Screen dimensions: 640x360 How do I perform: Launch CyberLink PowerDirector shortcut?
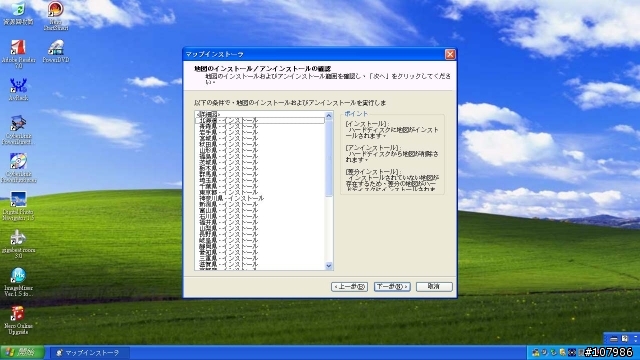pyautogui.click(x=18, y=130)
